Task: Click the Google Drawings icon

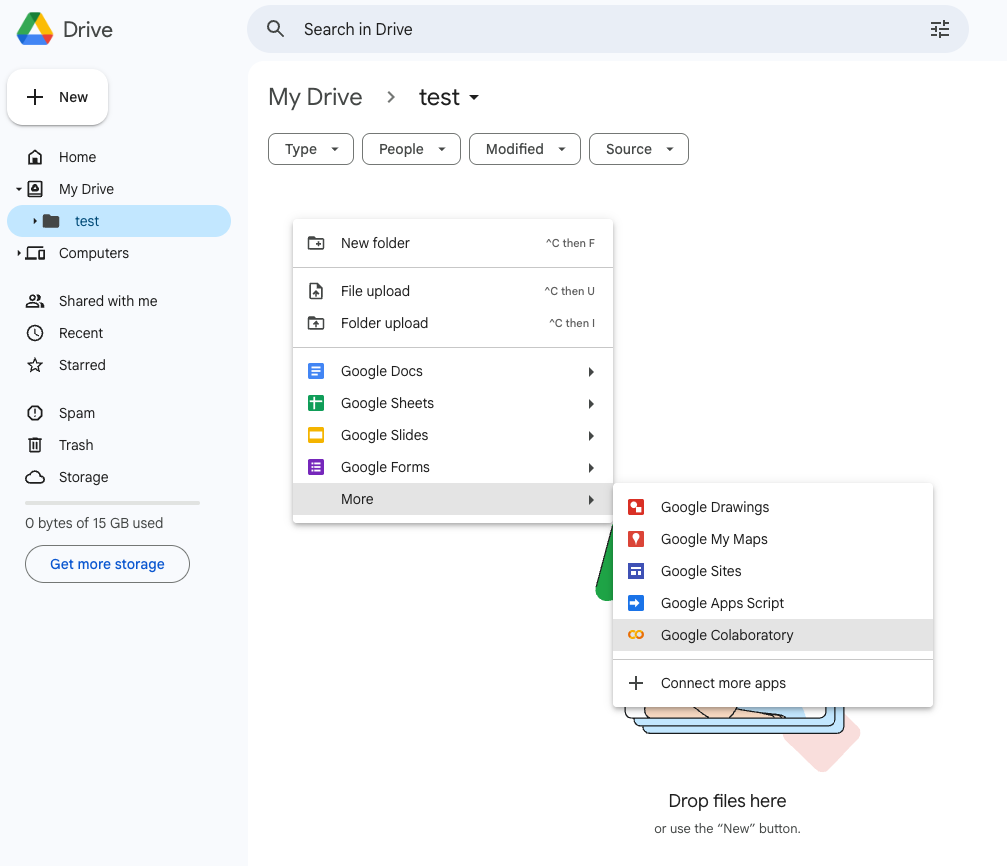Action: [x=636, y=507]
